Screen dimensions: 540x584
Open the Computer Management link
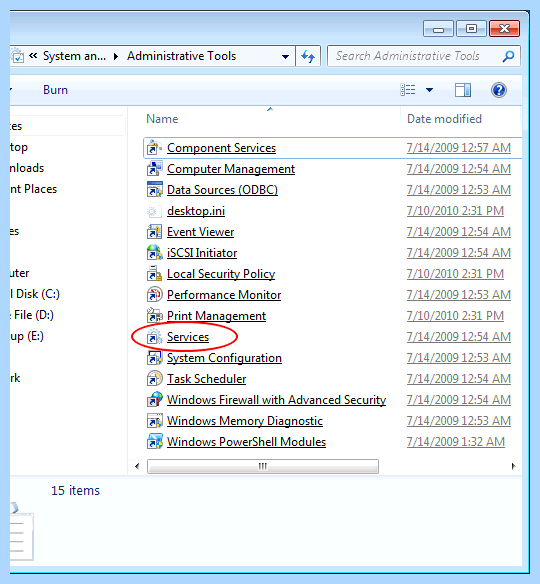tap(231, 169)
